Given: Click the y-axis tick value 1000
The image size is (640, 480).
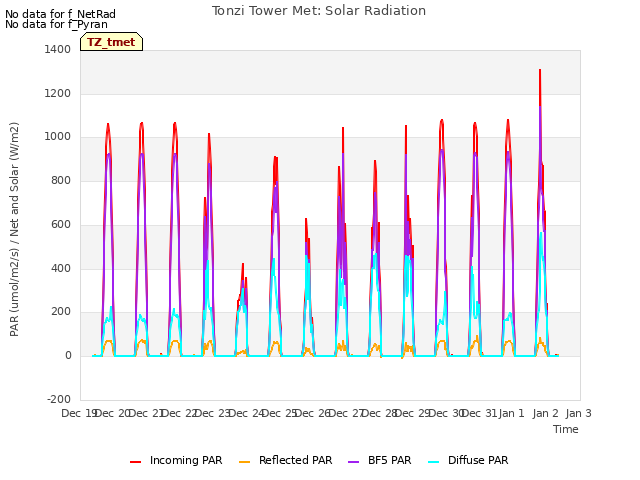Looking at the screenshot, I should click(x=58, y=137).
